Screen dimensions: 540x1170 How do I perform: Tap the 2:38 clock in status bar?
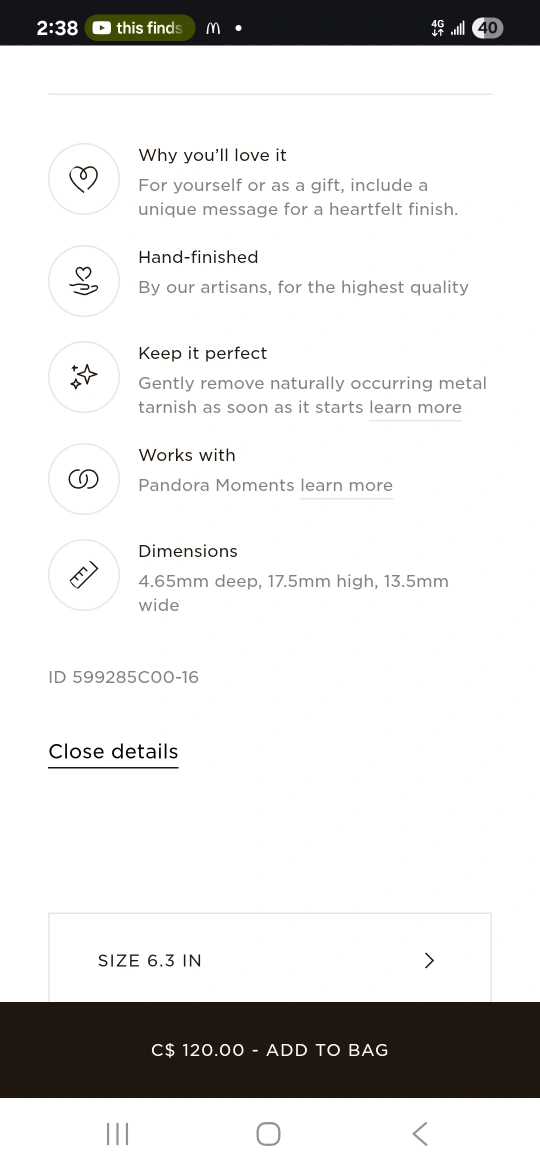(57, 28)
